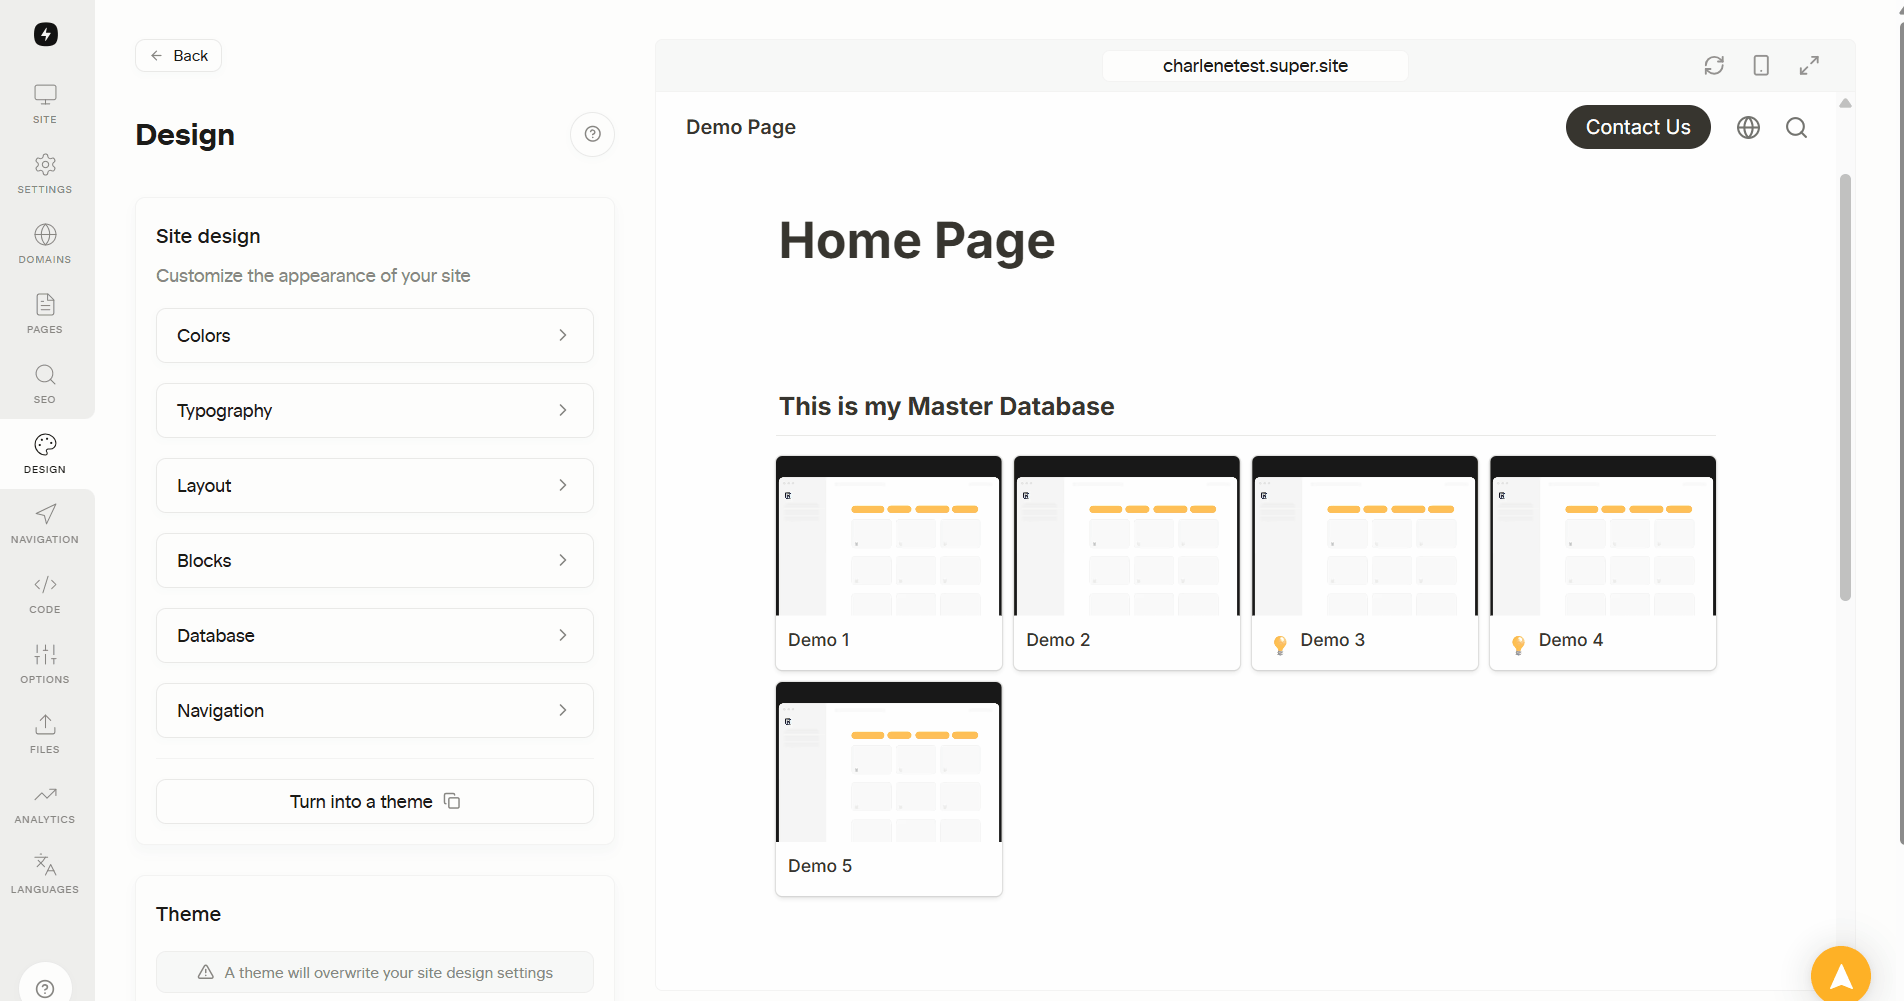Expand the Database design settings
1904x1001 pixels.
coord(375,635)
